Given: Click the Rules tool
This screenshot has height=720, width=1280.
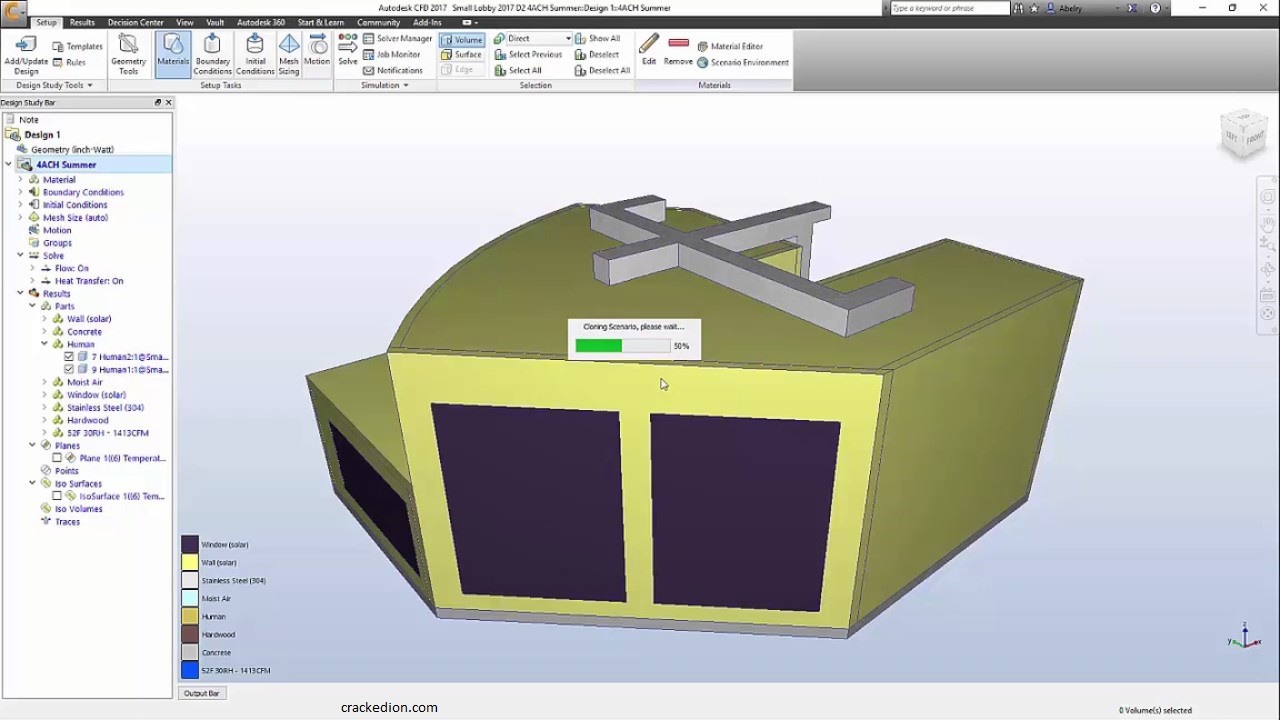Looking at the screenshot, I should [x=69, y=62].
